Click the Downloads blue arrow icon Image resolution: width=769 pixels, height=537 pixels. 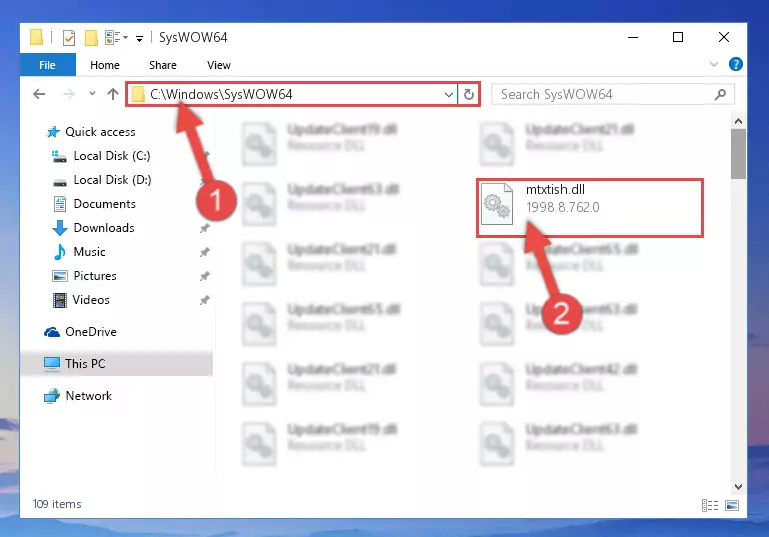click(60, 228)
